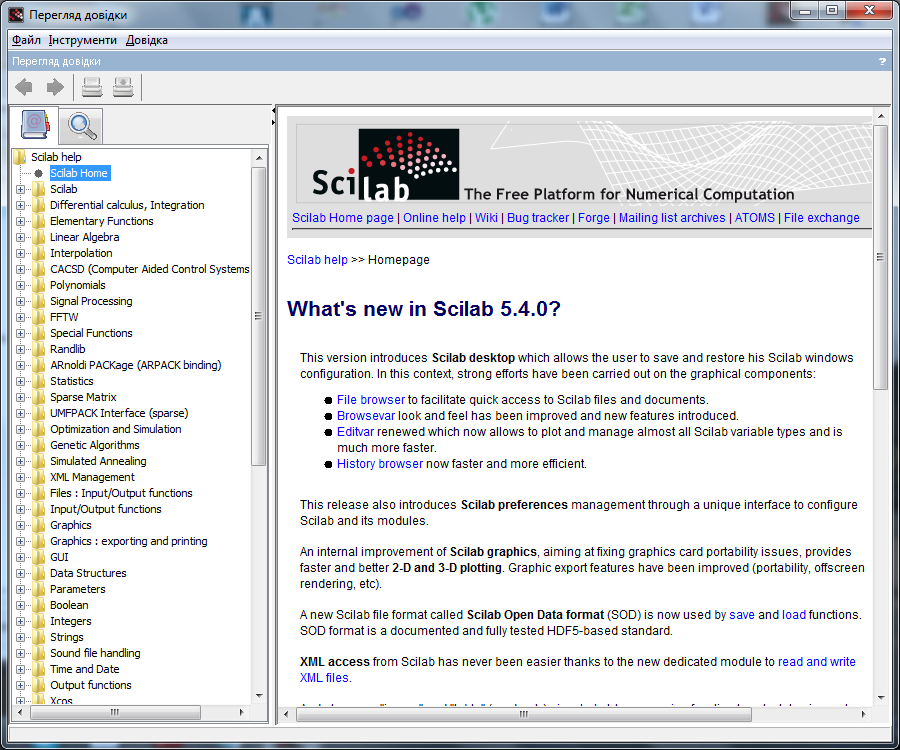Expand the Sparse Matrix node
Image resolution: width=900 pixels, height=750 pixels.
[x=21, y=397]
